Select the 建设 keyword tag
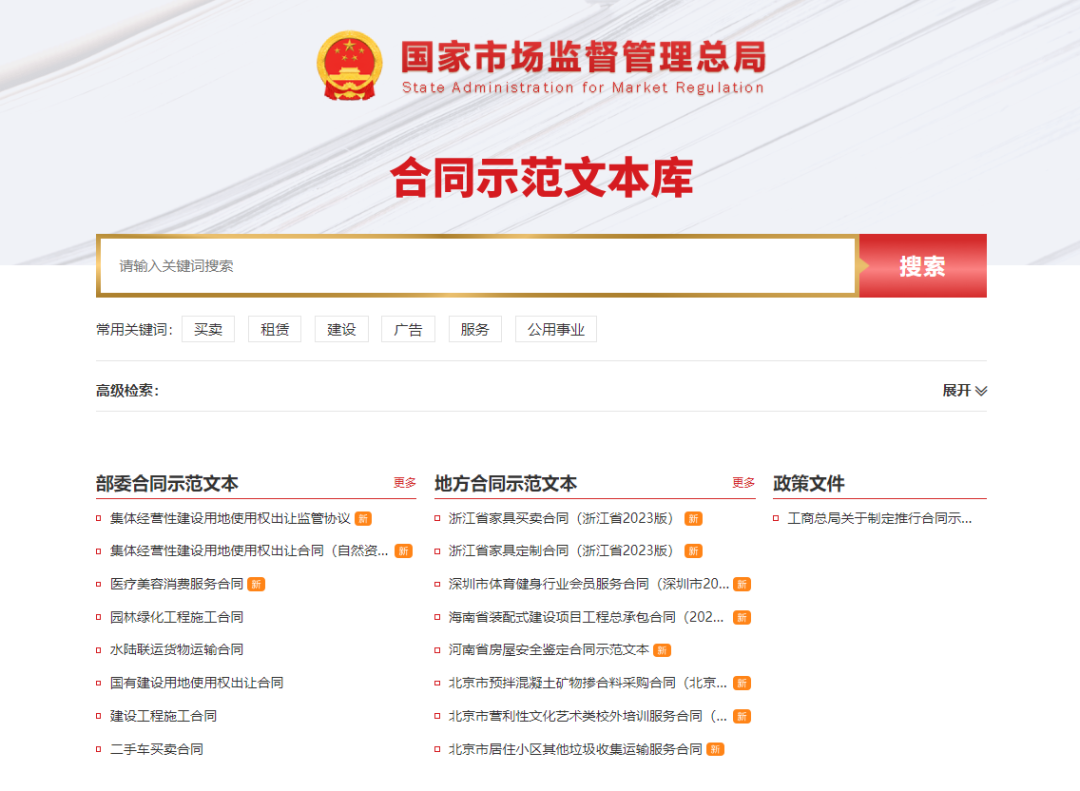 341,329
